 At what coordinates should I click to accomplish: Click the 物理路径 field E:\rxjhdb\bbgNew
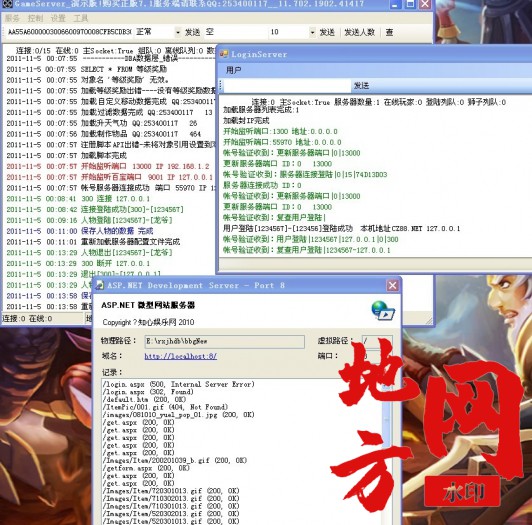[224, 341]
